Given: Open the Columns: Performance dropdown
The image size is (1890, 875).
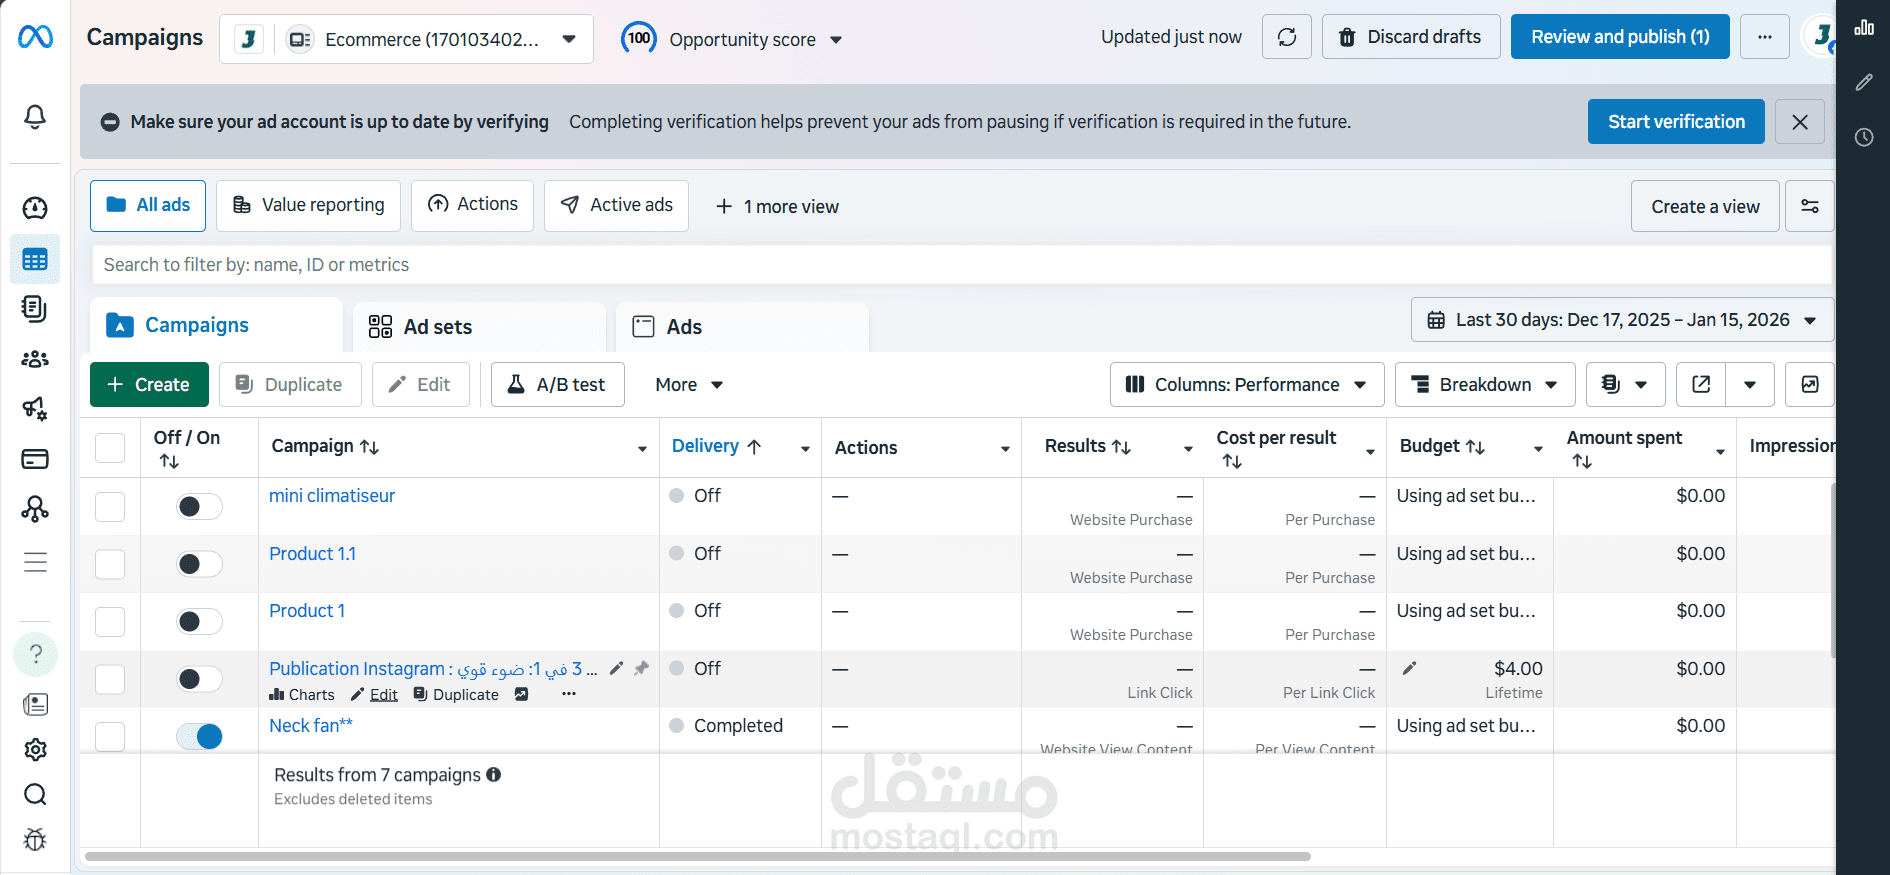Looking at the screenshot, I should pyautogui.click(x=1247, y=384).
